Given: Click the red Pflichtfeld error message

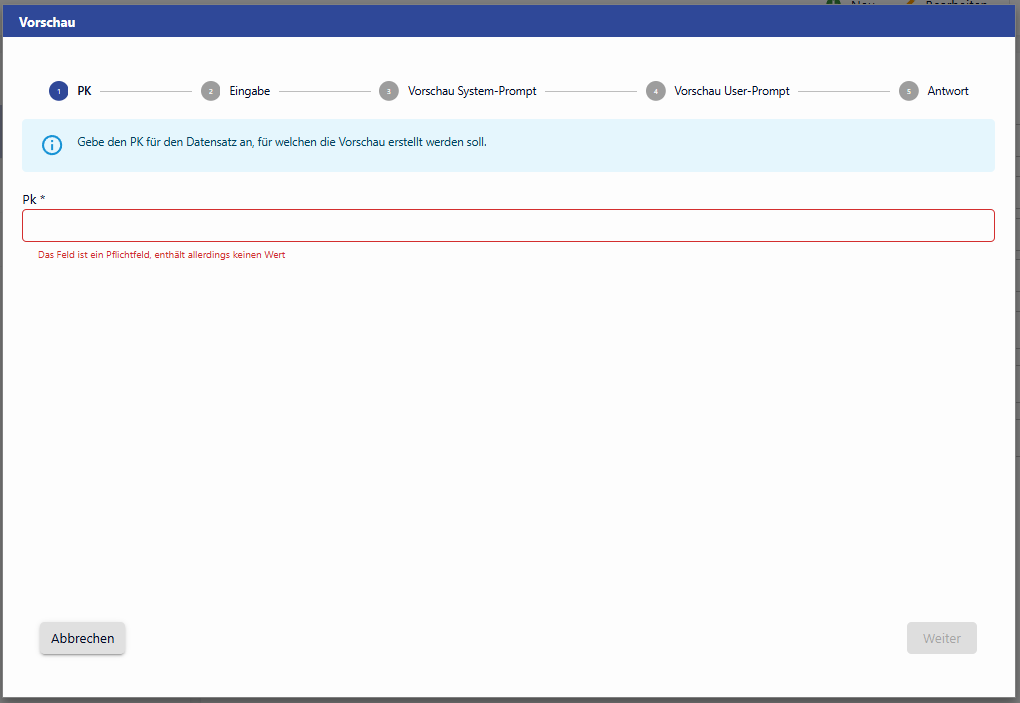Looking at the screenshot, I should (x=162, y=255).
